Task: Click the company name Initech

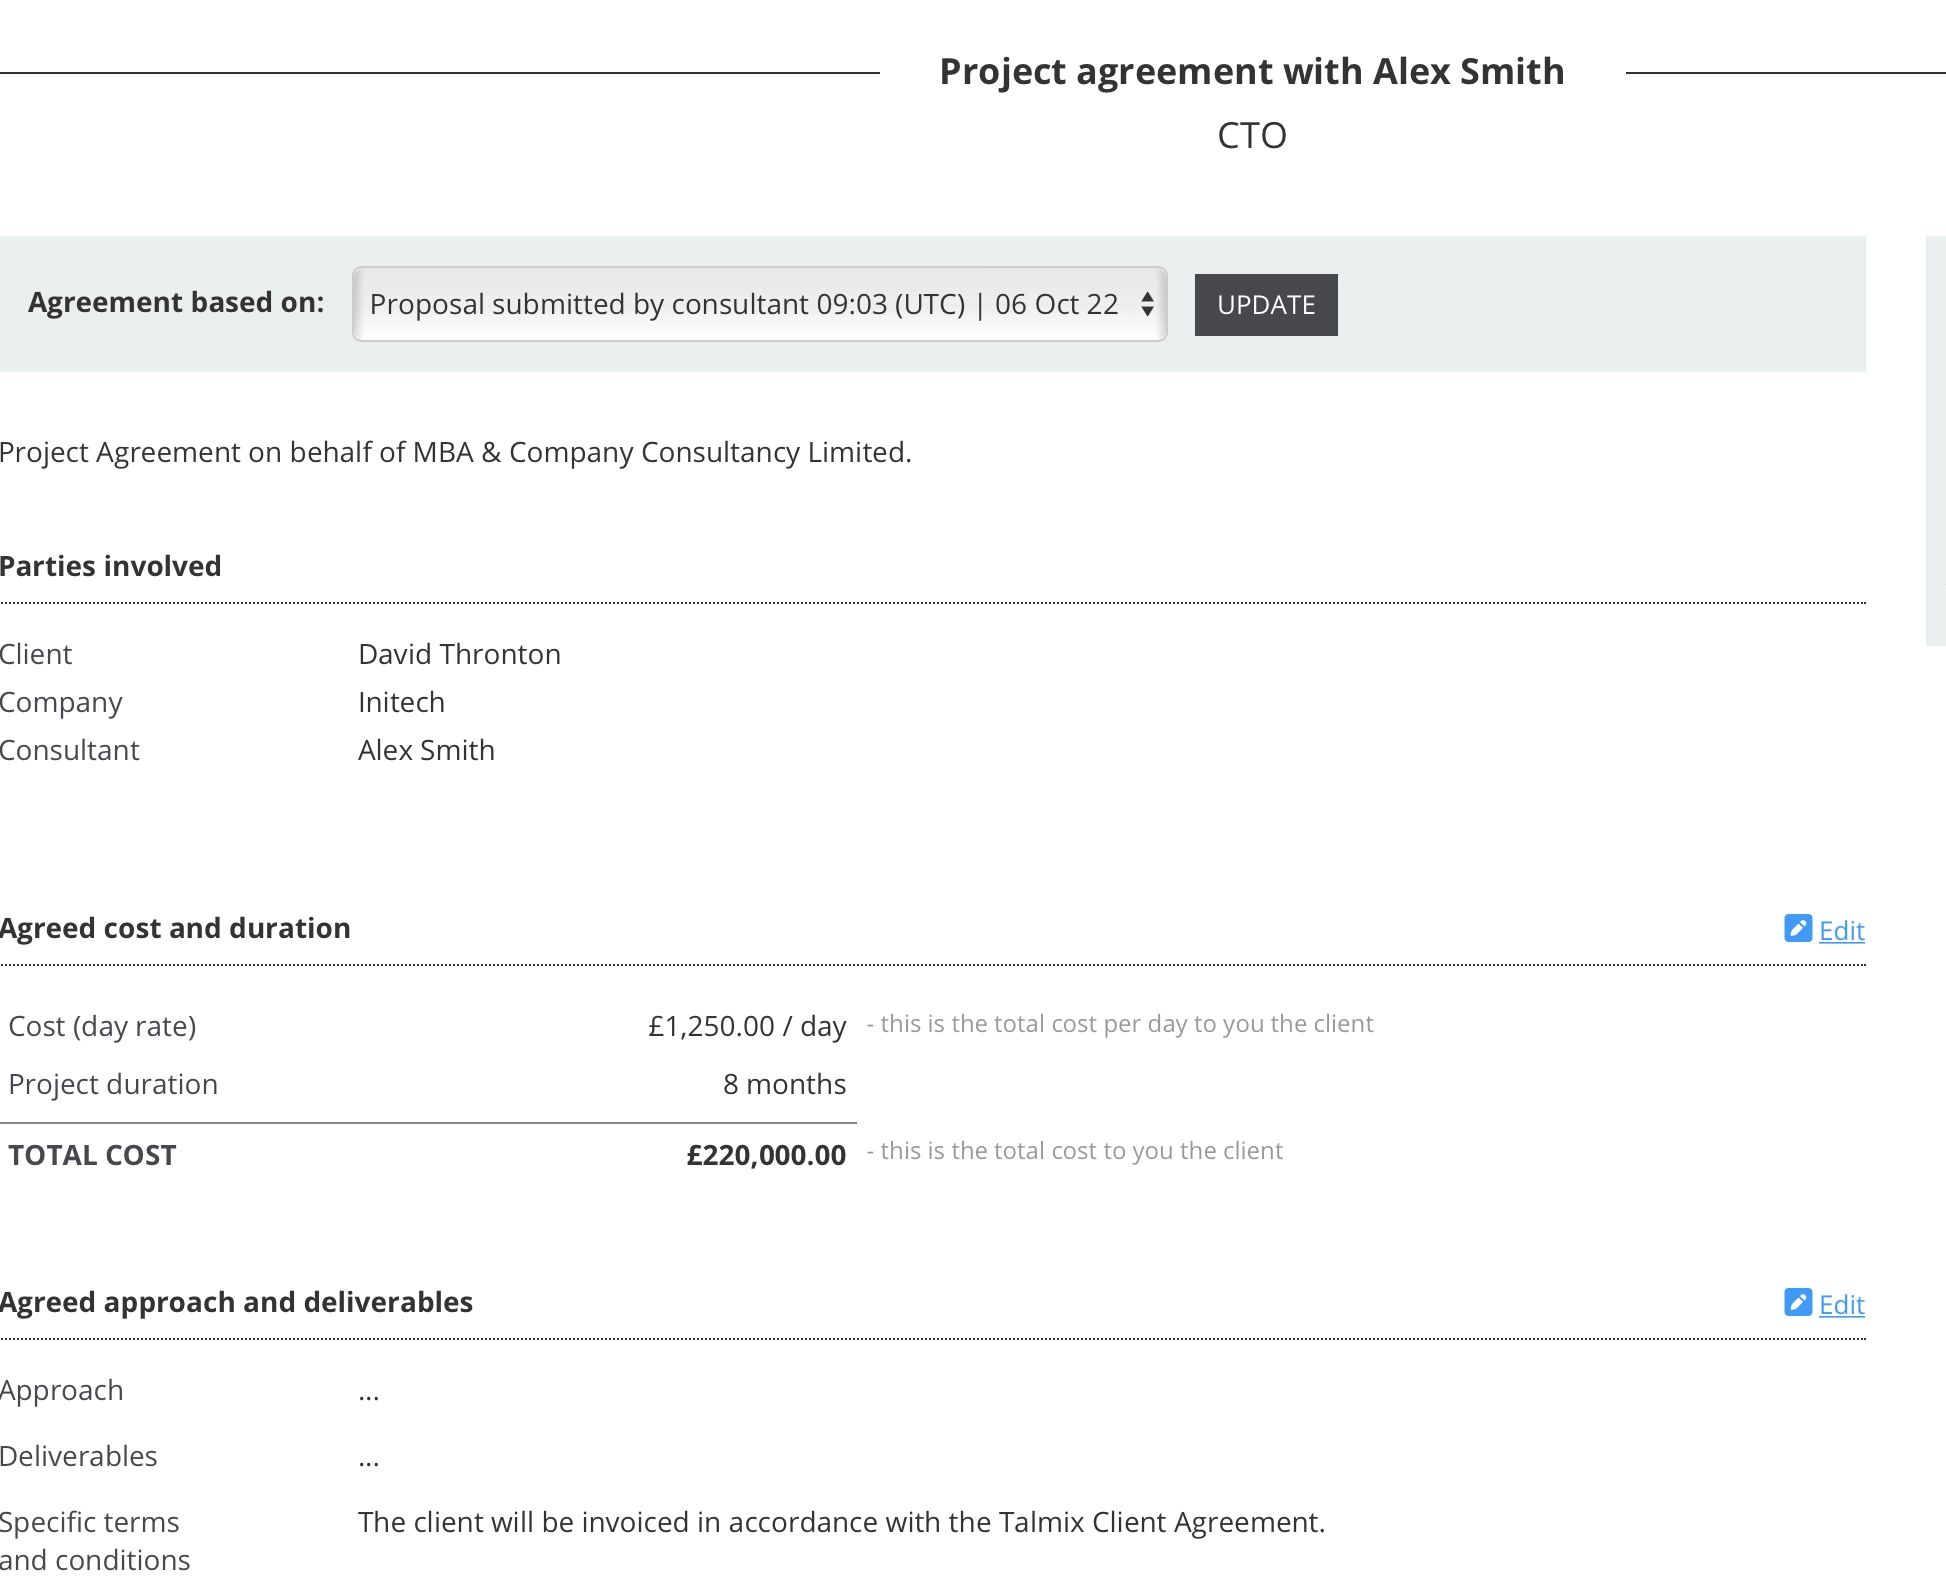Action: click(401, 702)
